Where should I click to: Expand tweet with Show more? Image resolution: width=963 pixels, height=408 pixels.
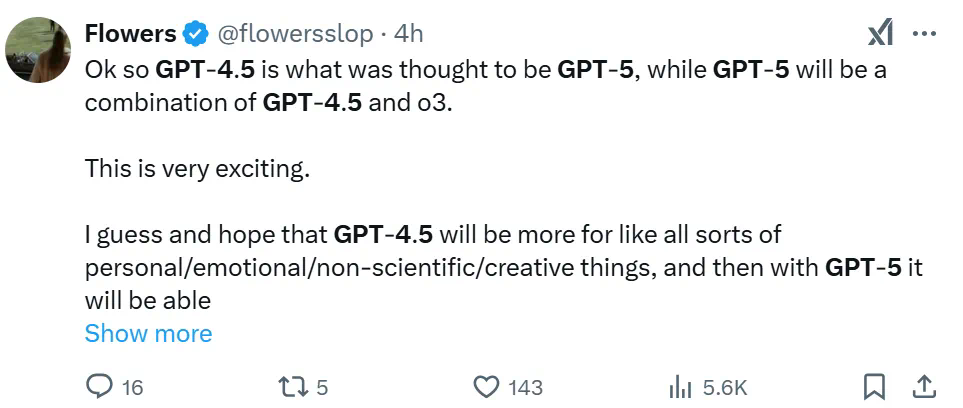click(148, 333)
